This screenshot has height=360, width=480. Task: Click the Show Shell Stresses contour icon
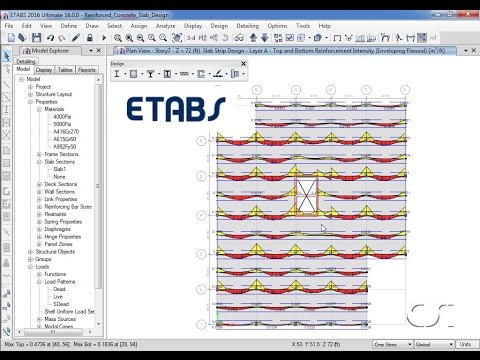click(x=371, y=38)
